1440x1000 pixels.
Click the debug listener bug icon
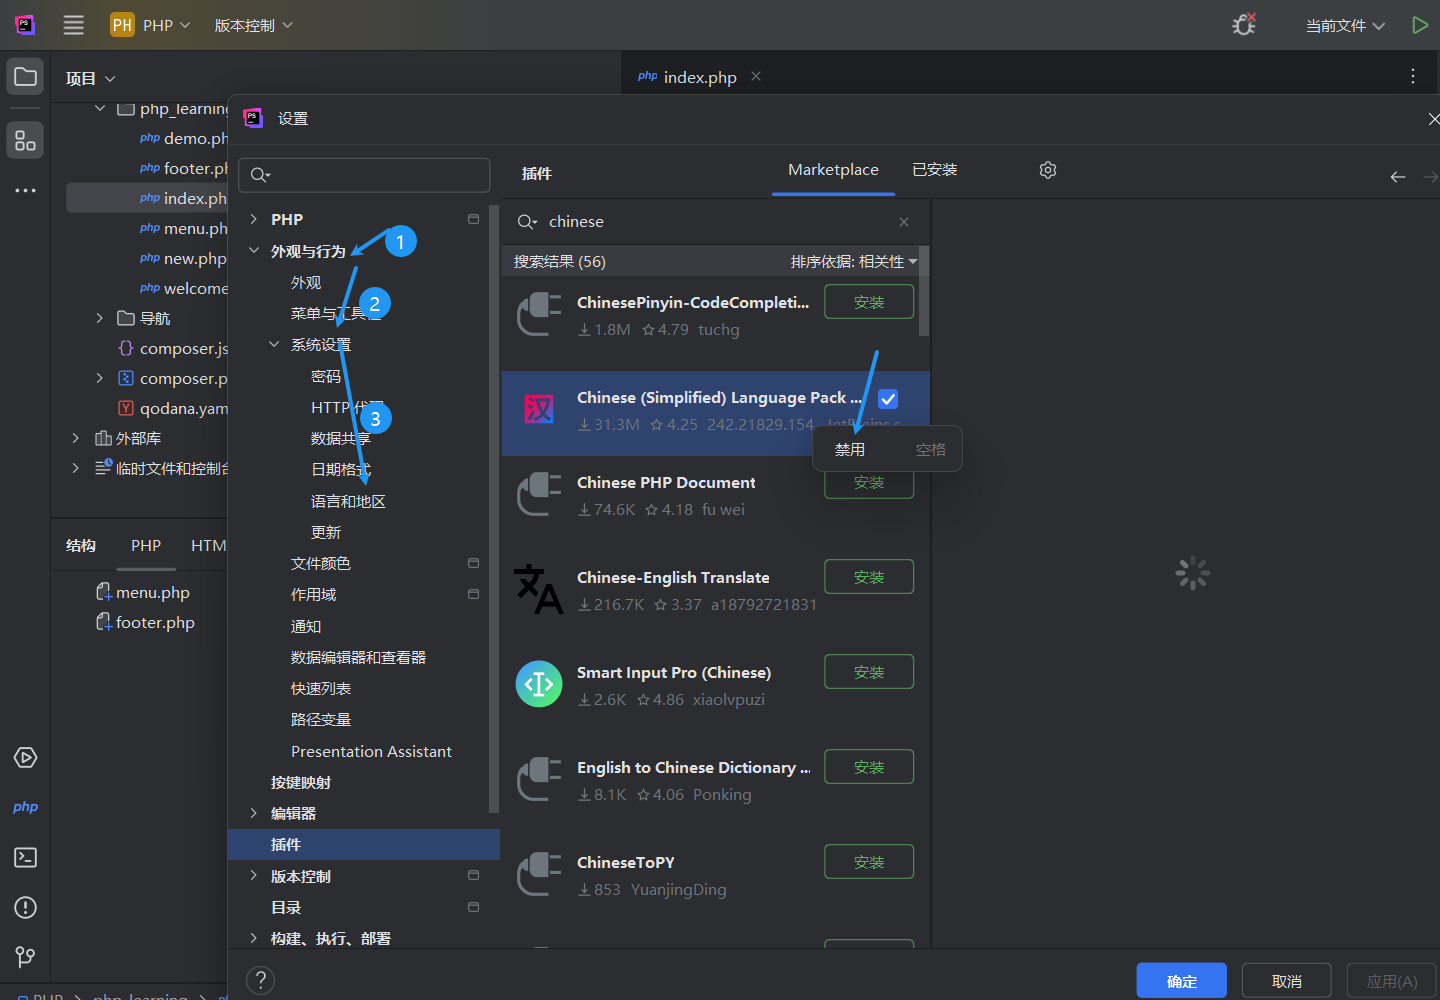(1244, 25)
